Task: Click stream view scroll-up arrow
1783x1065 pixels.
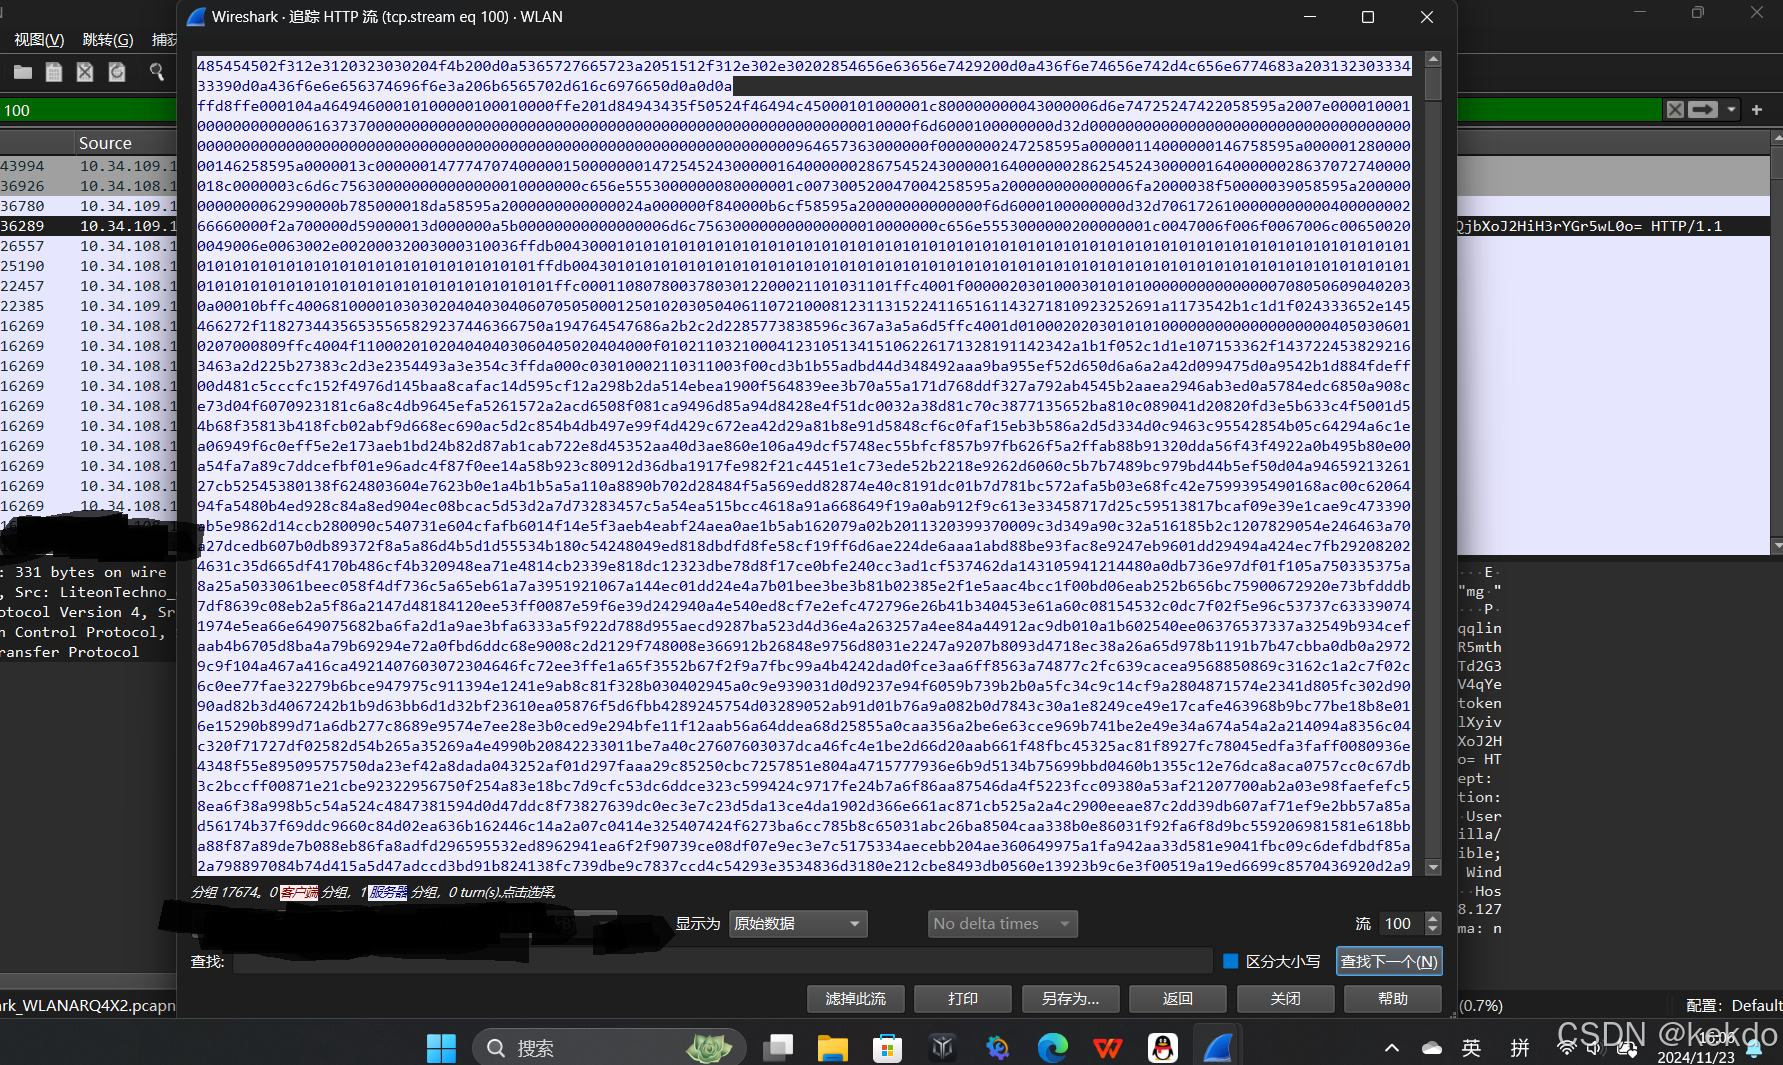Action: (x=1433, y=59)
